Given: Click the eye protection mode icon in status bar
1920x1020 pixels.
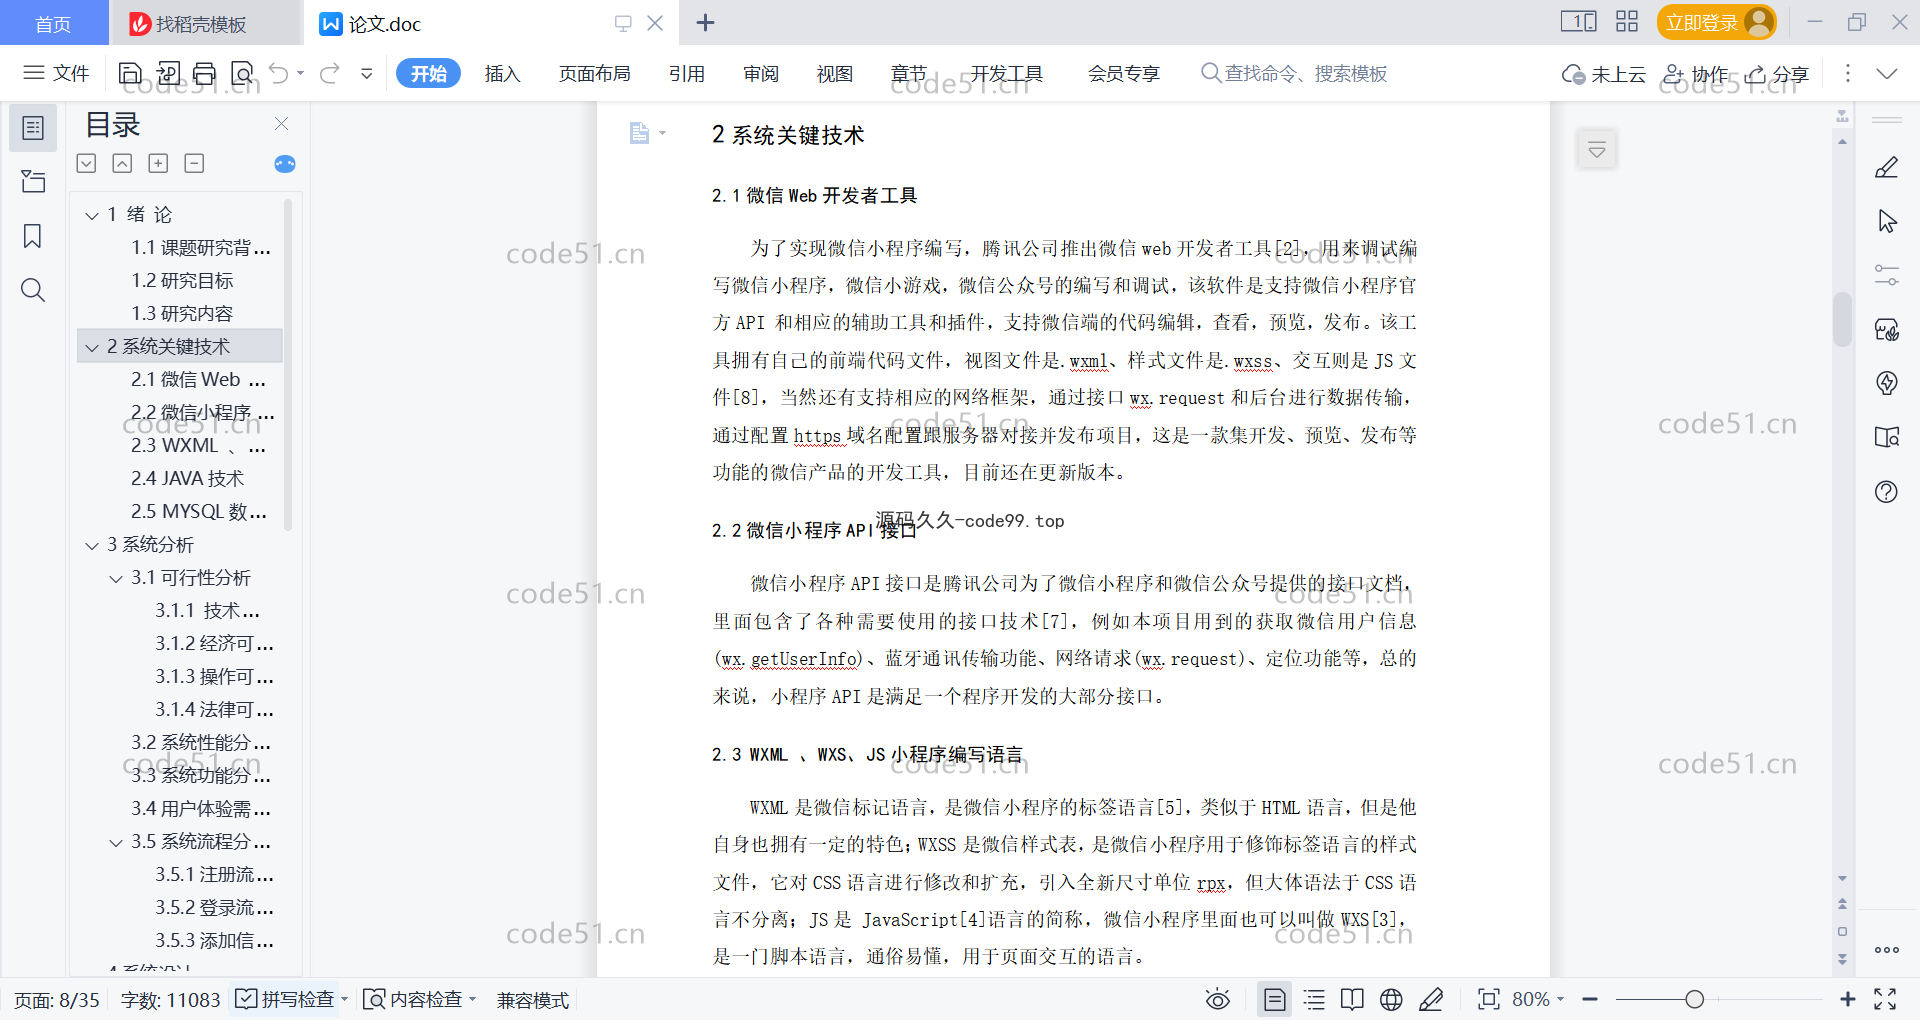Looking at the screenshot, I should [x=1217, y=999].
